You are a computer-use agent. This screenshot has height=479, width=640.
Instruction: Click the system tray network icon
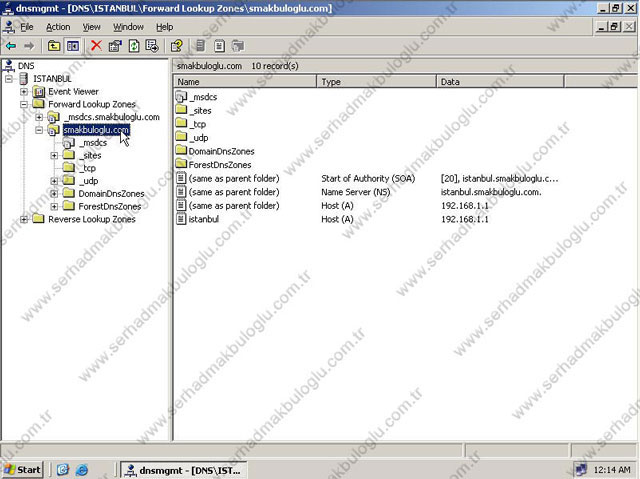[x=580, y=470]
